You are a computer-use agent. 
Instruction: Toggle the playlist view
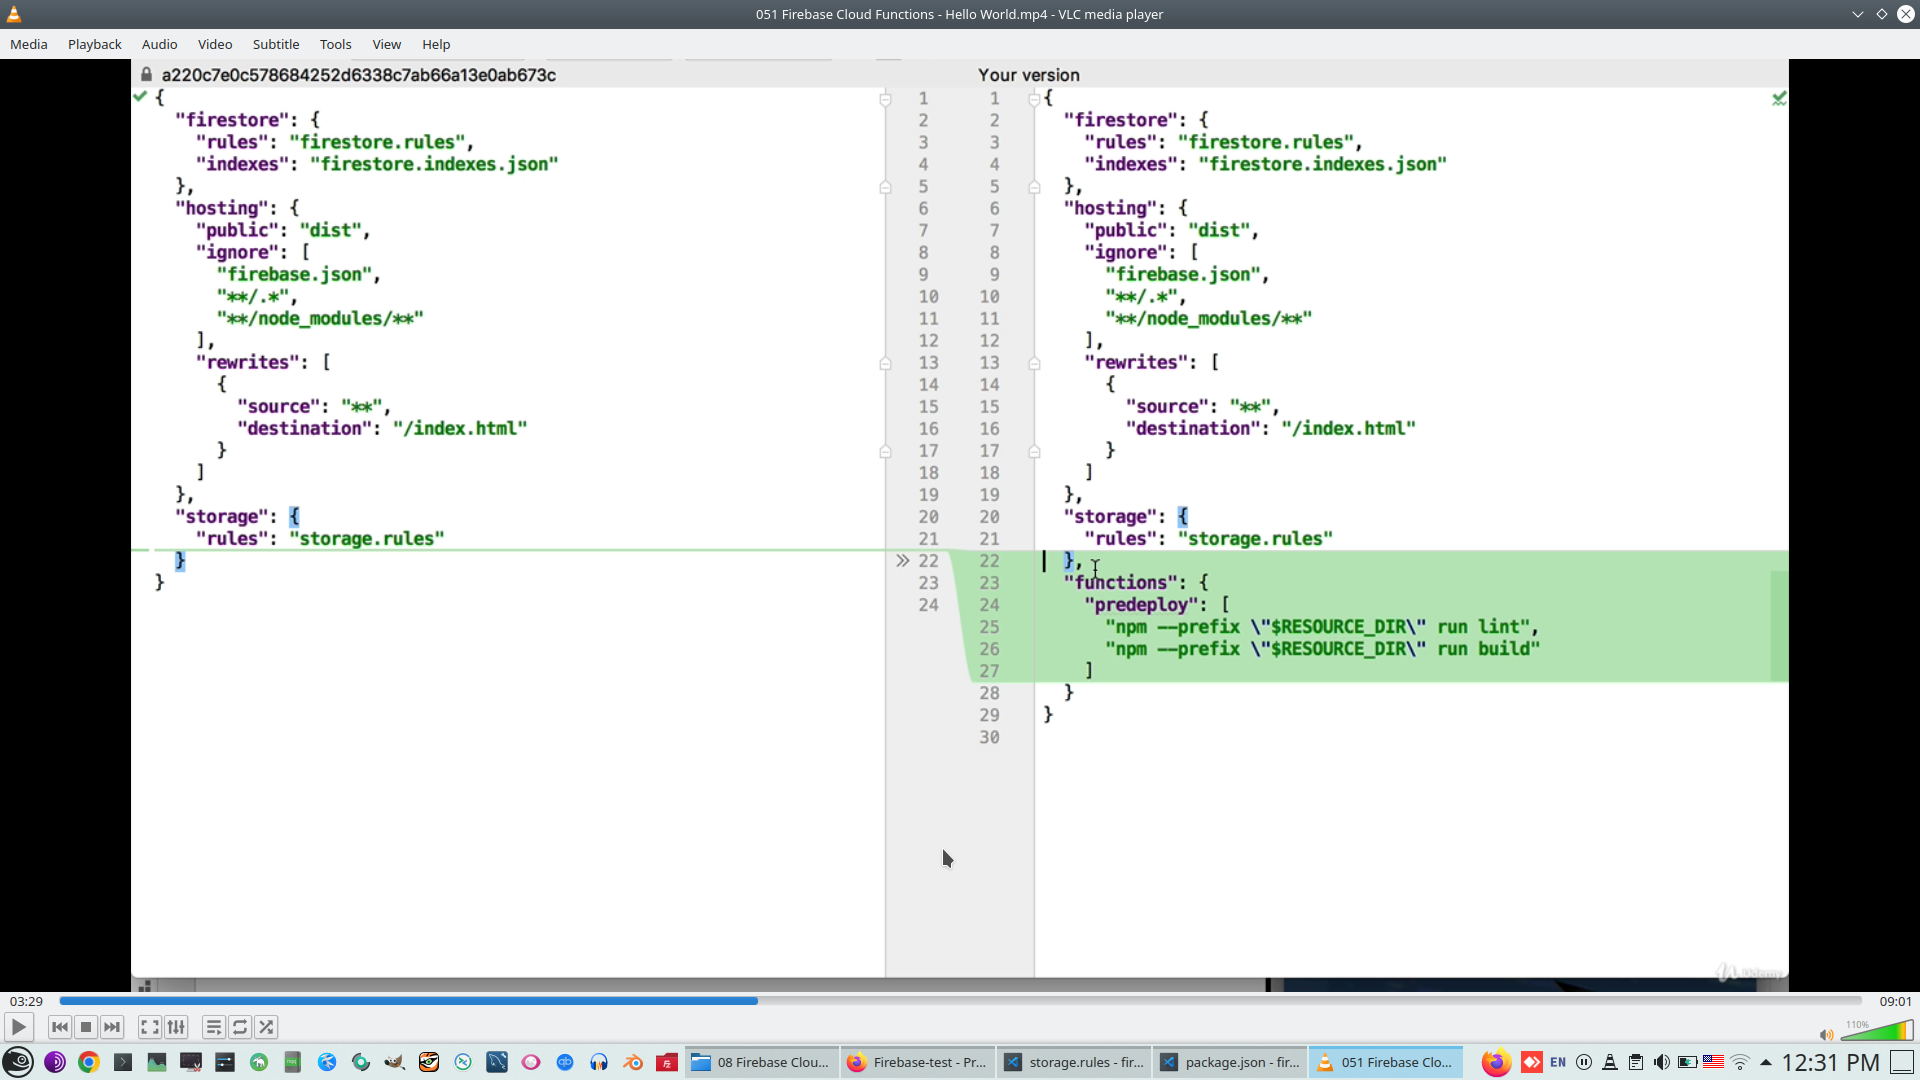[x=214, y=1027]
